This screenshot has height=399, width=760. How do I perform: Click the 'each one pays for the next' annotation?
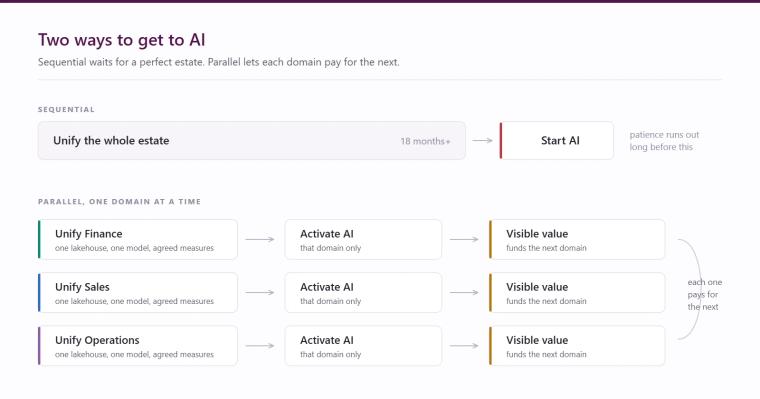[x=704, y=294]
